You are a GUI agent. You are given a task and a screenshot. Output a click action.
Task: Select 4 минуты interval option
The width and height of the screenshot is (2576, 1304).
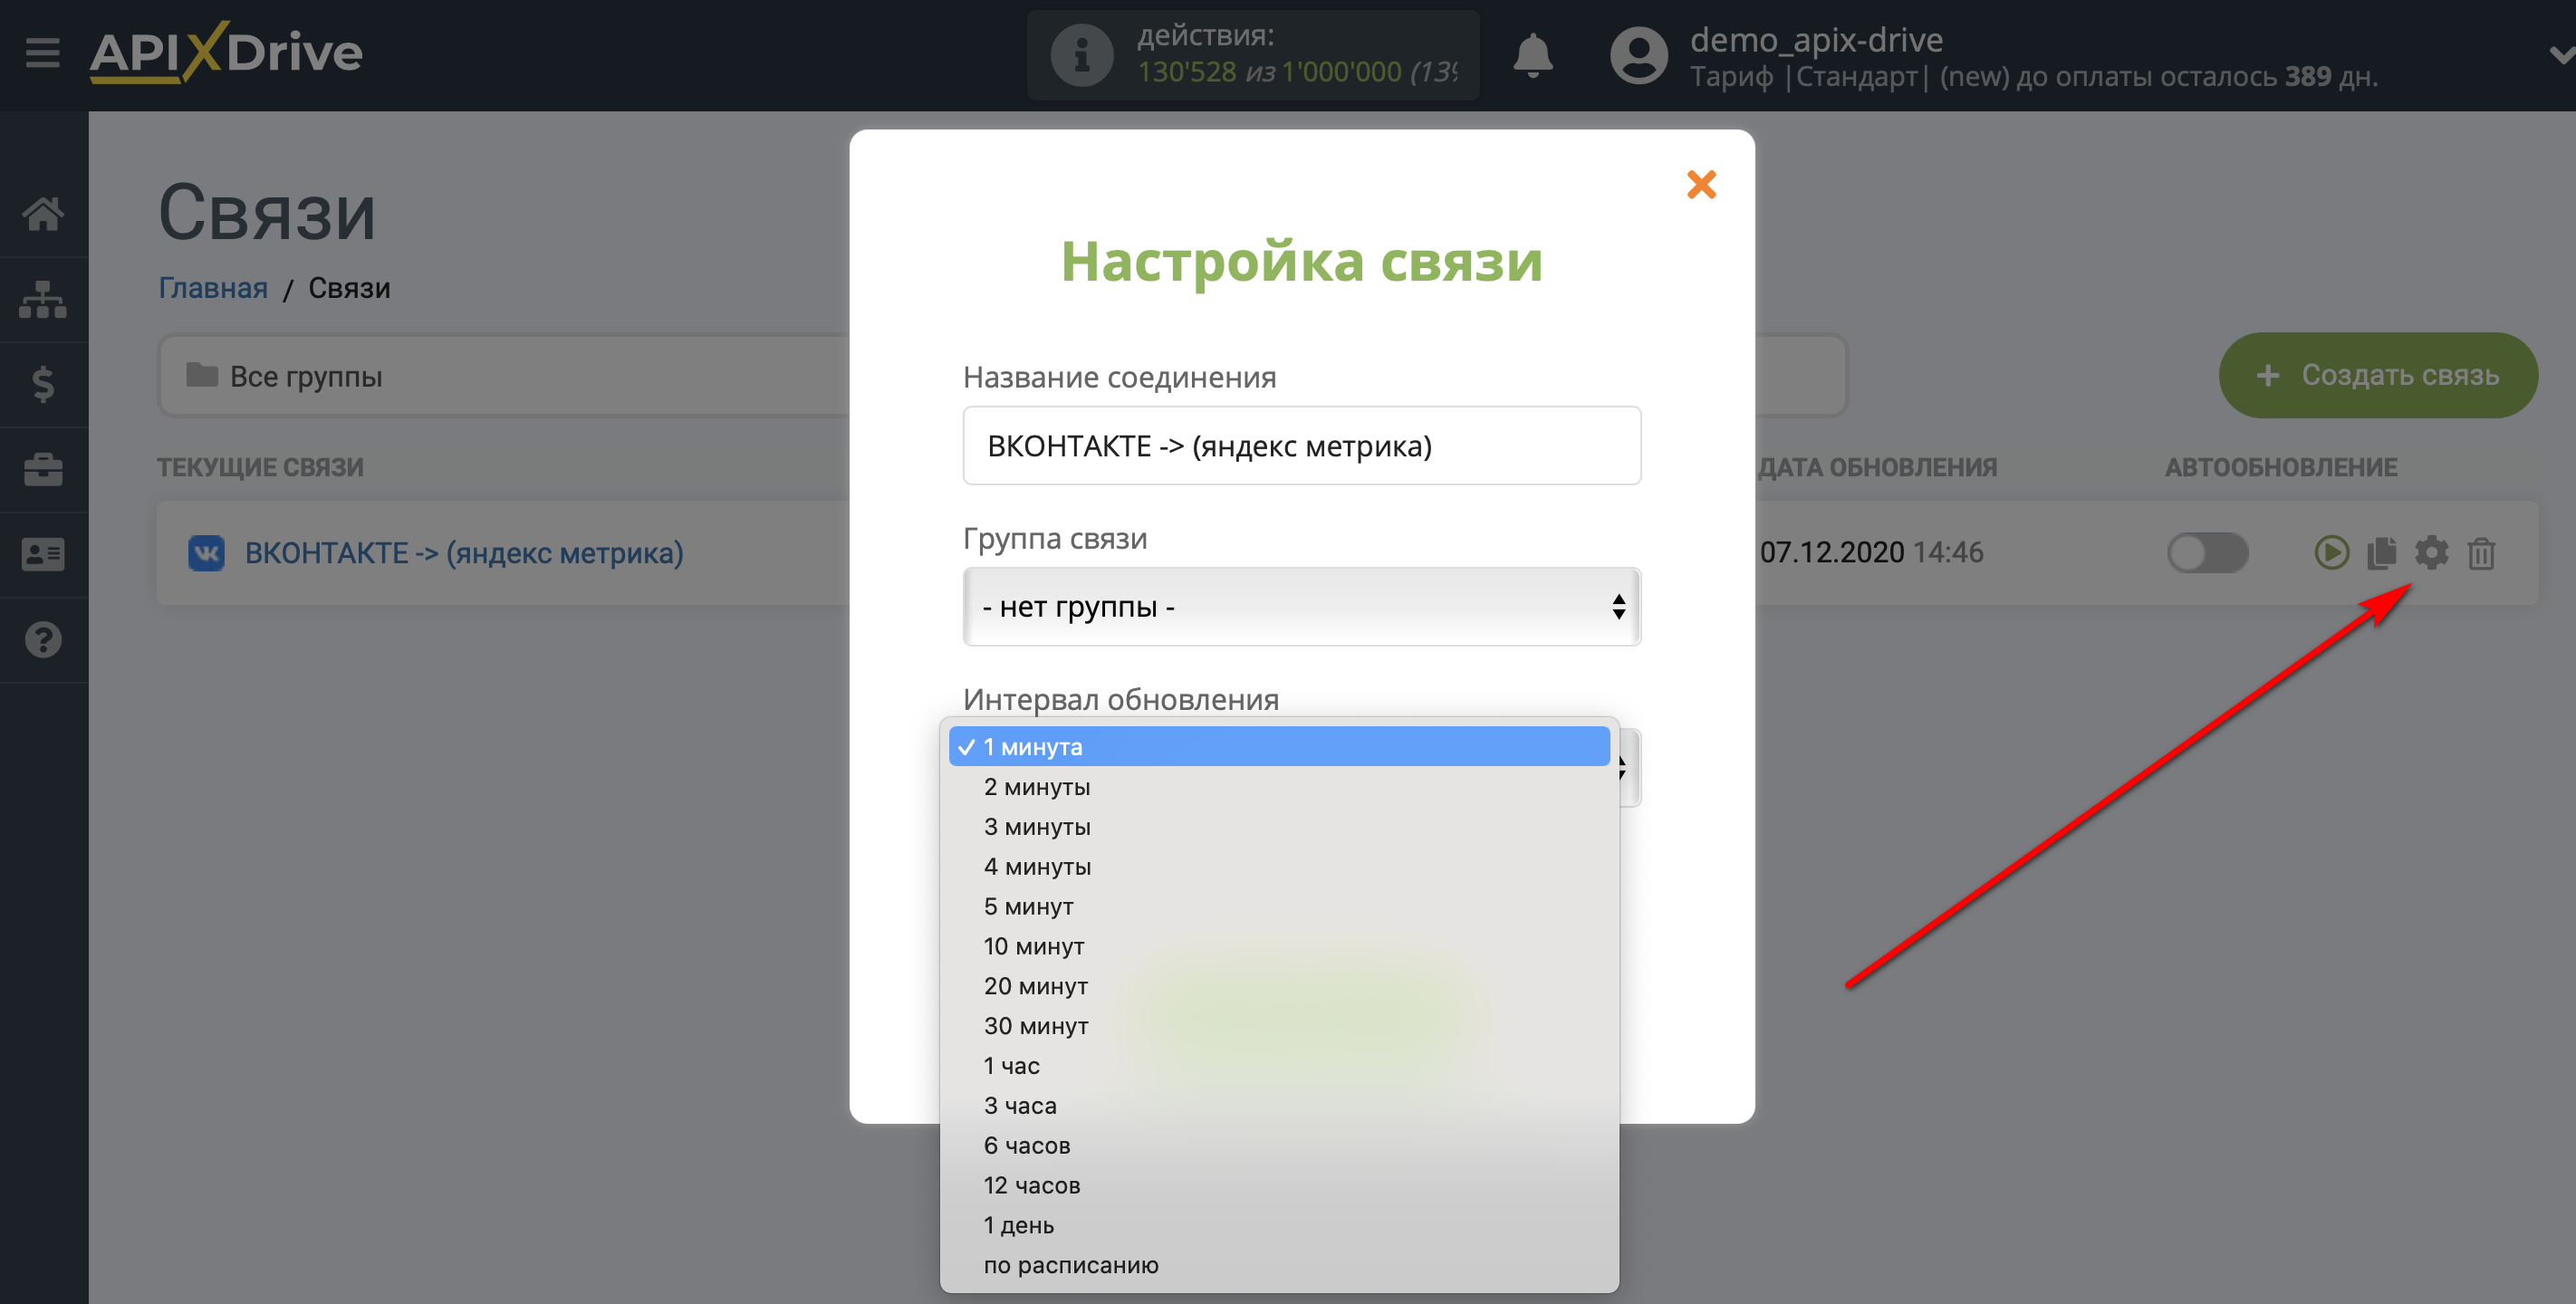(x=1279, y=866)
